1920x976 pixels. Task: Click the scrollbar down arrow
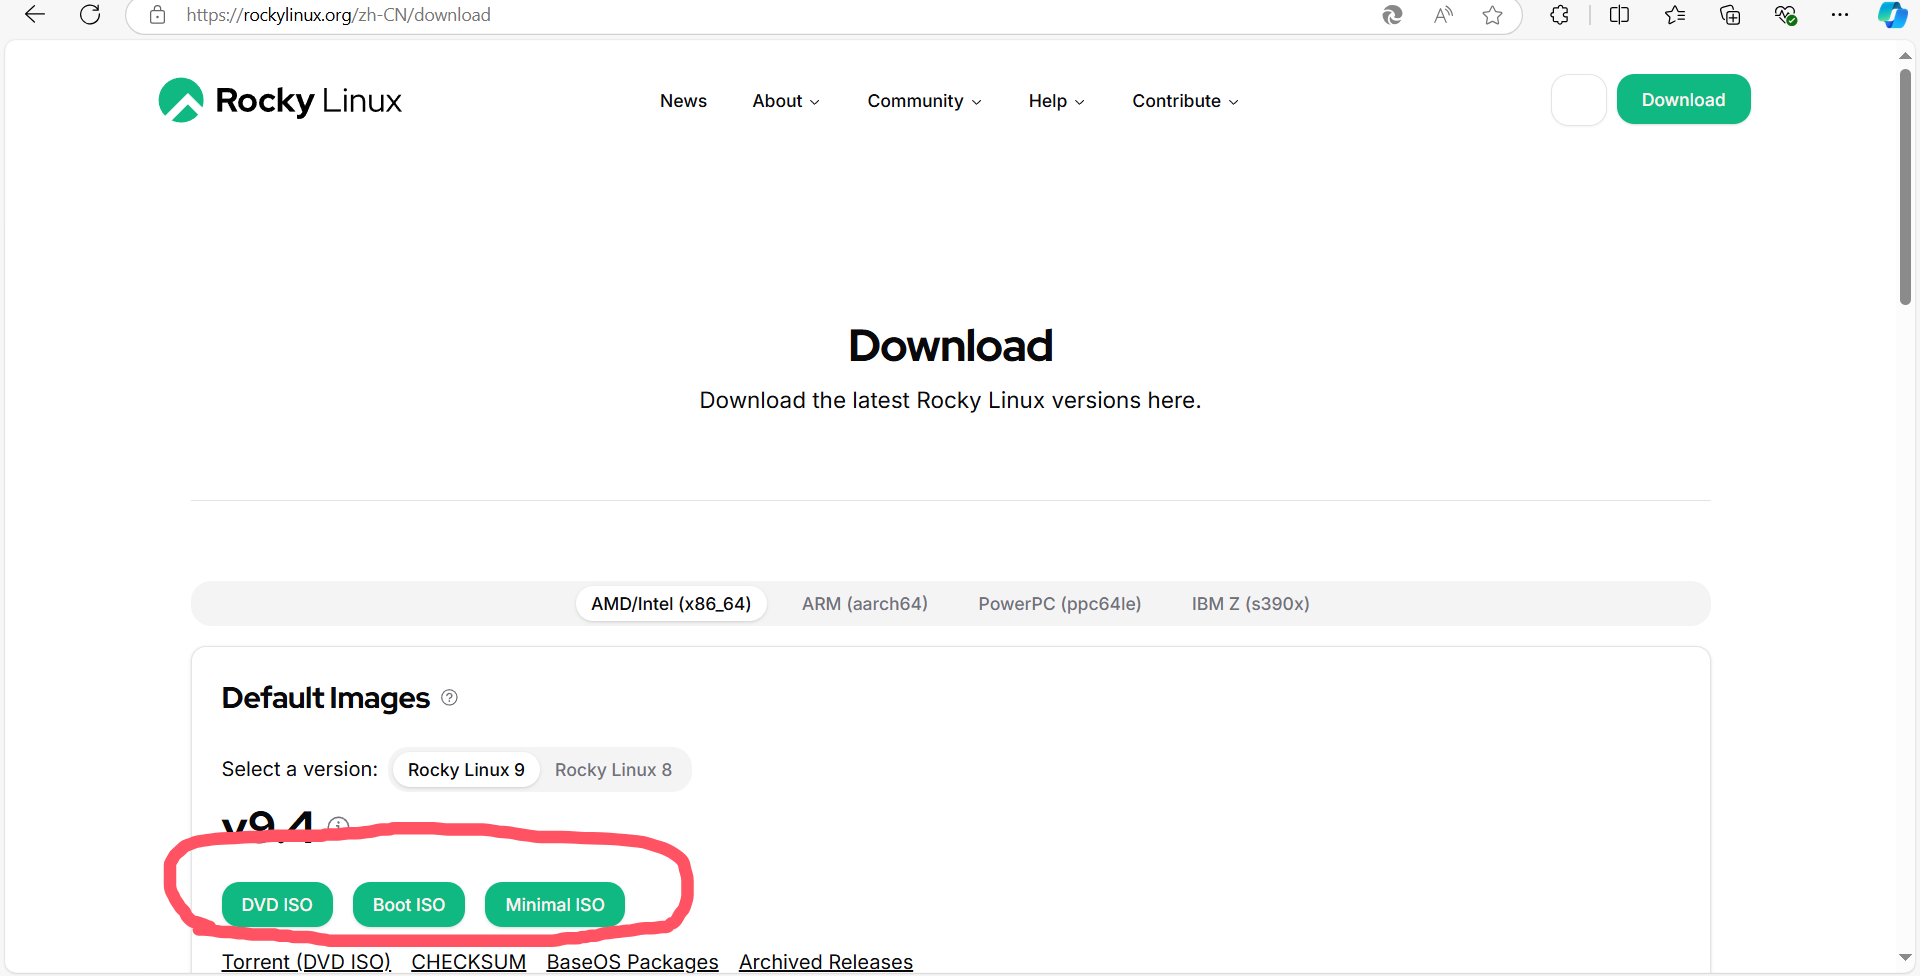click(1906, 958)
